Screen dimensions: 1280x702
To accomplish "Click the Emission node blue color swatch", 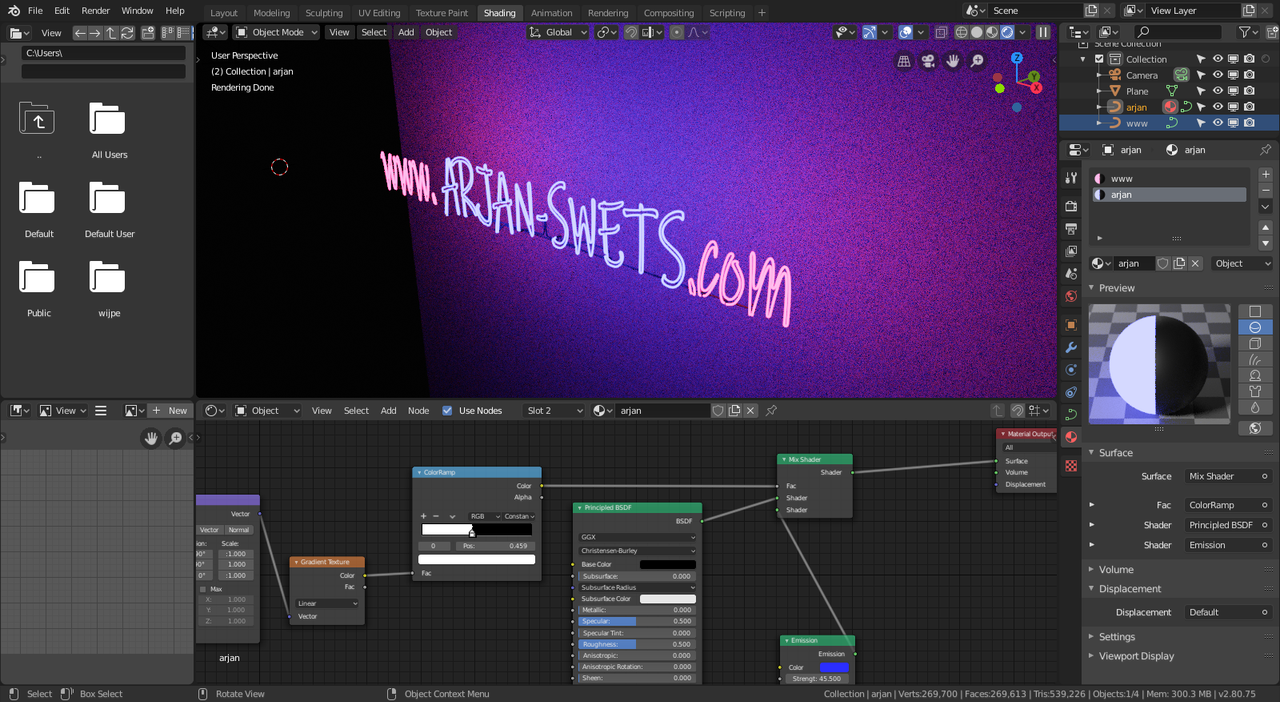I will (834, 667).
